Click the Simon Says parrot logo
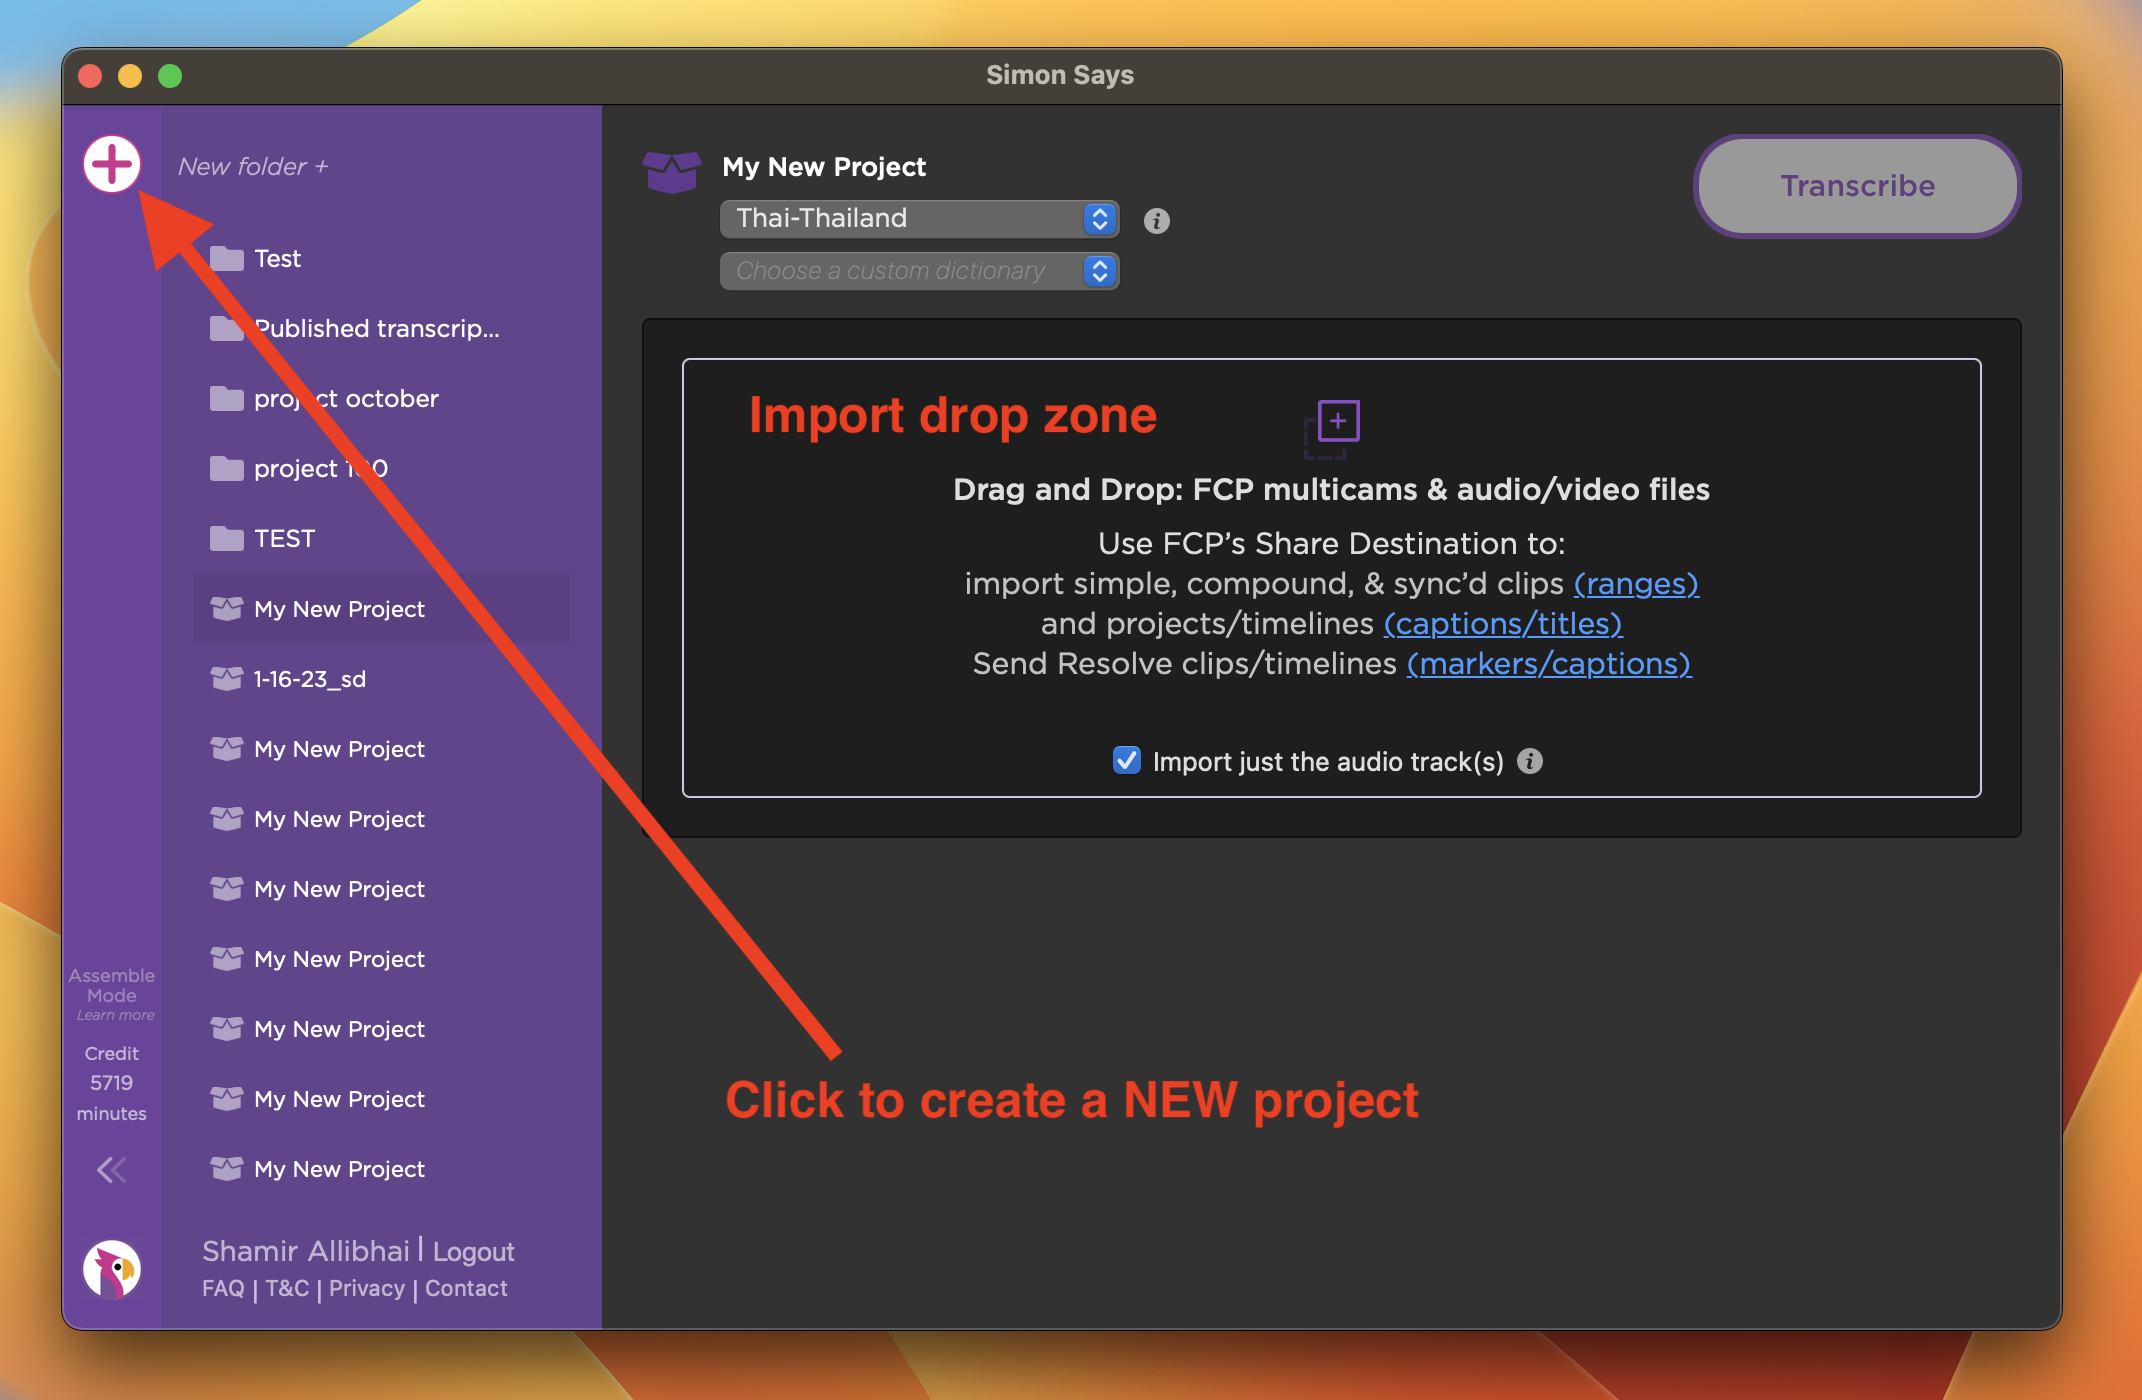Viewport: 2142px width, 1400px height. (x=112, y=1269)
